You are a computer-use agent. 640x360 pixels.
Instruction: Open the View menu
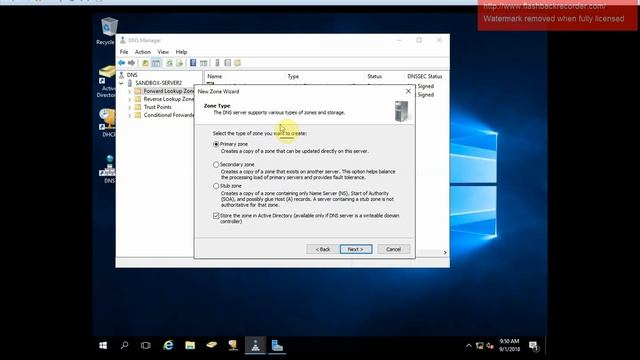[x=163, y=52]
